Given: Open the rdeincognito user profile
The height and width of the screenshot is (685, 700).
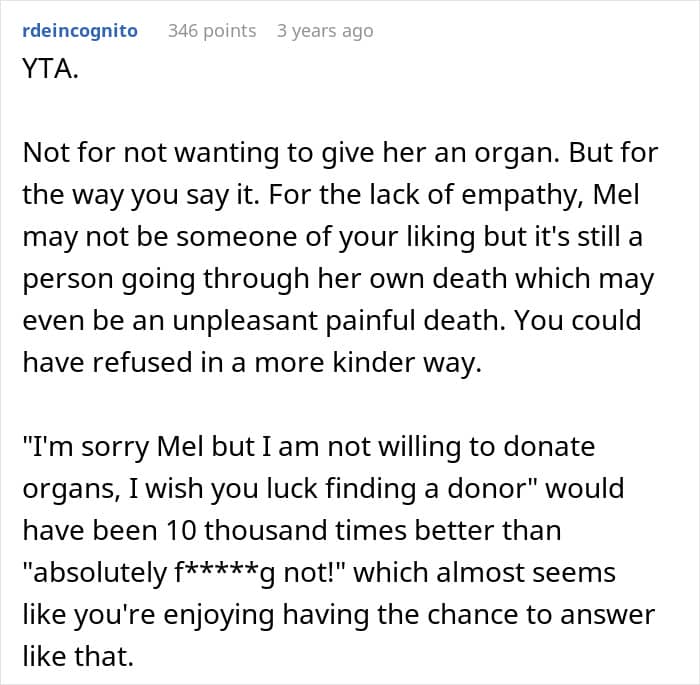Looking at the screenshot, I should 80,31.
